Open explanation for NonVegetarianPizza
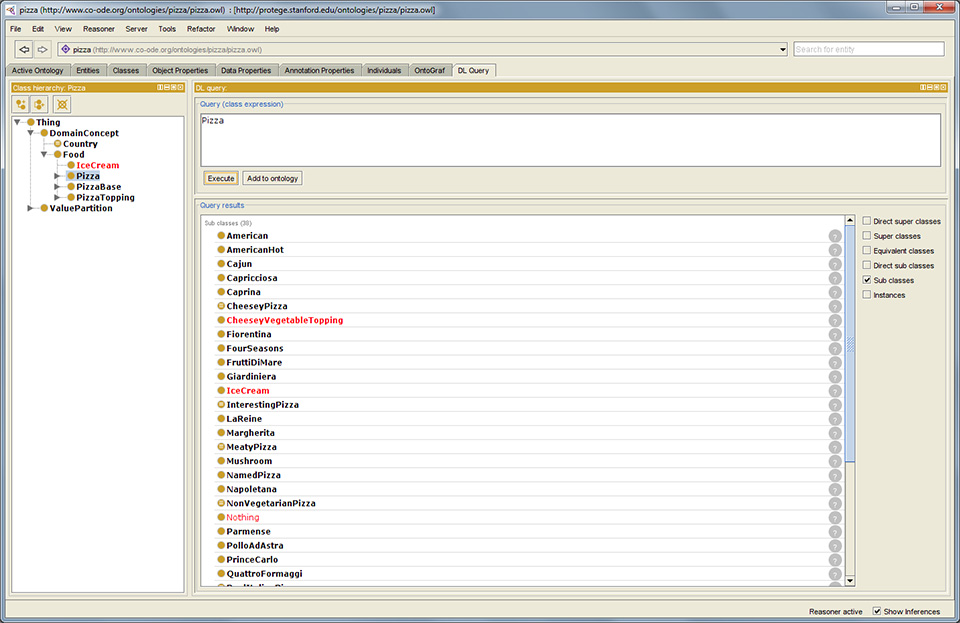Image resolution: width=960 pixels, height=623 pixels. (x=835, y=504)
